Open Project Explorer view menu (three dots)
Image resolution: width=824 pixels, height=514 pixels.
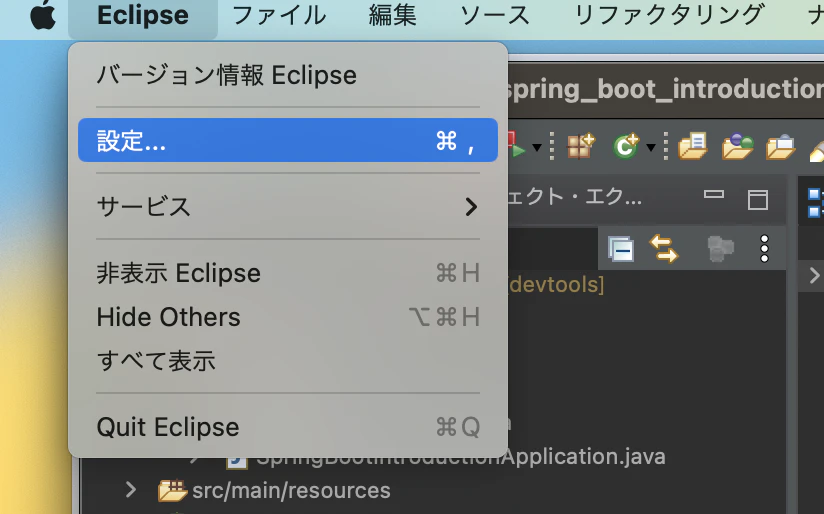[x=765, y=249]
